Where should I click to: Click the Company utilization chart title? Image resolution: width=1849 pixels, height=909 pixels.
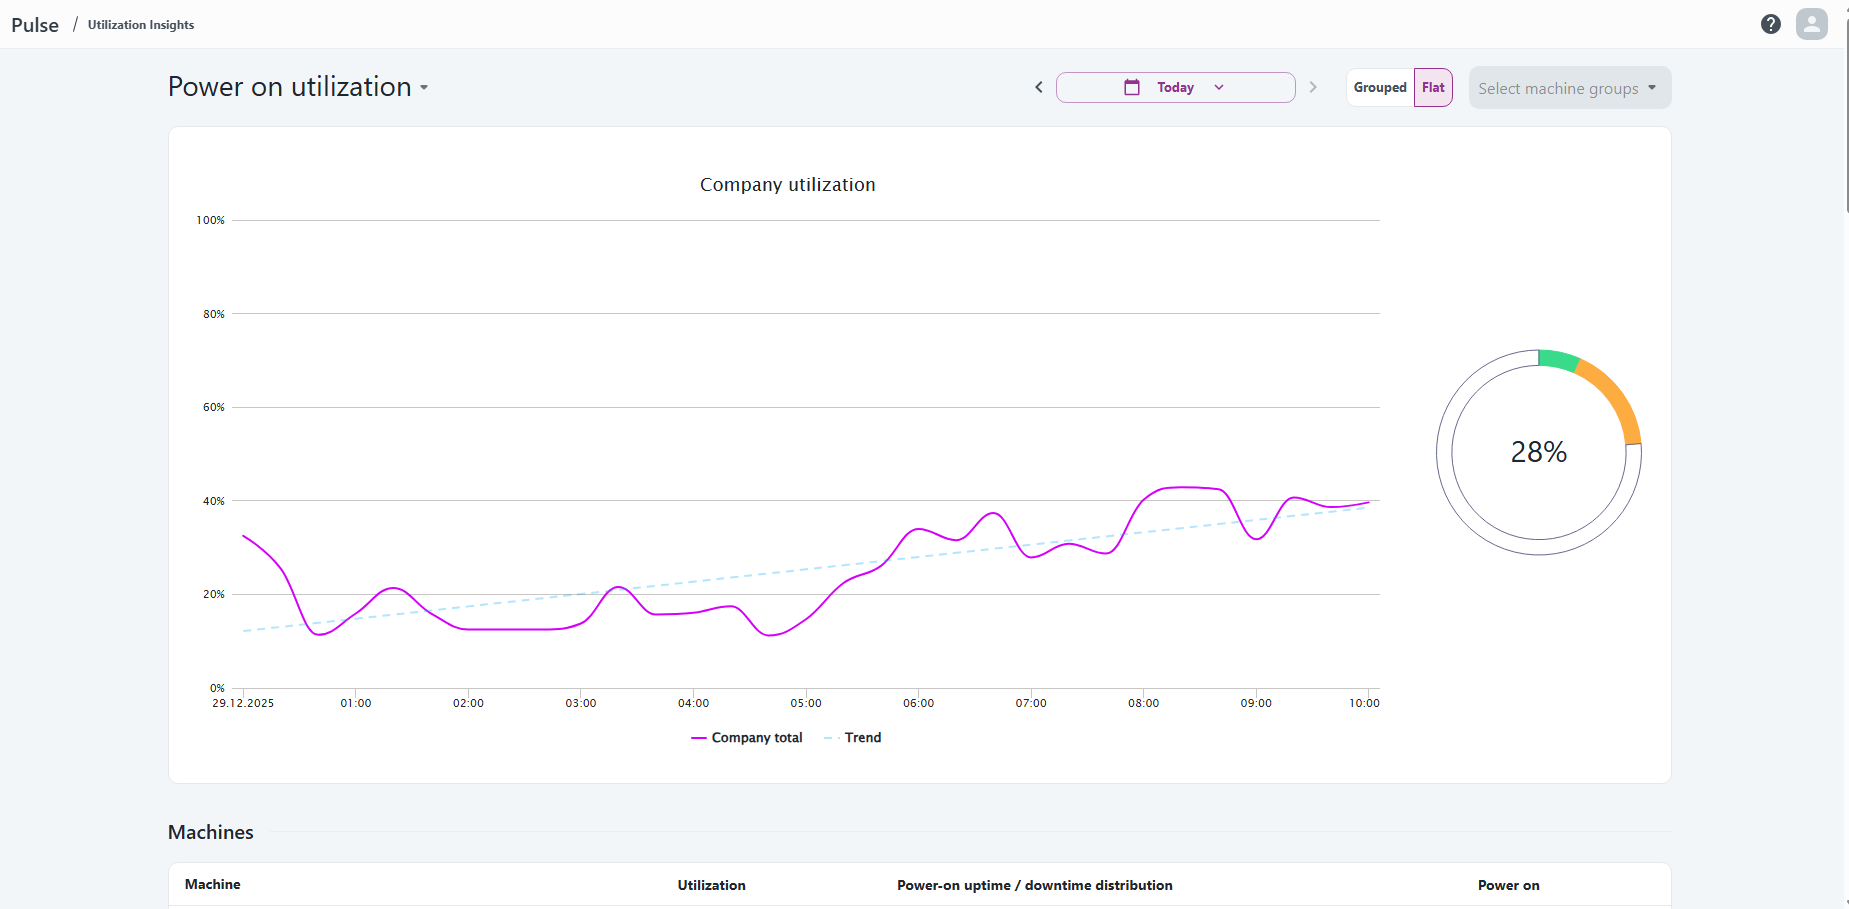pos(787,184)
